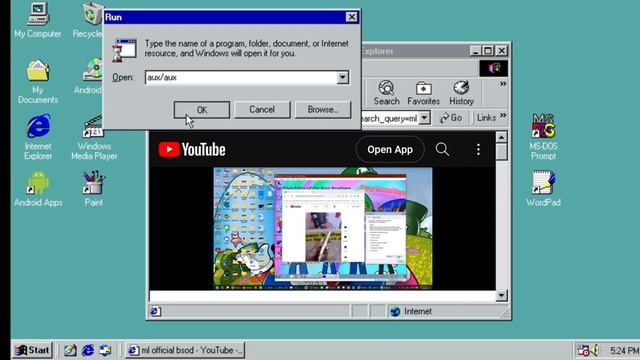The width and height of the screenshot is (640, 360).
Task: Expand Links bar chevron
Action: [x=503, y=115]
